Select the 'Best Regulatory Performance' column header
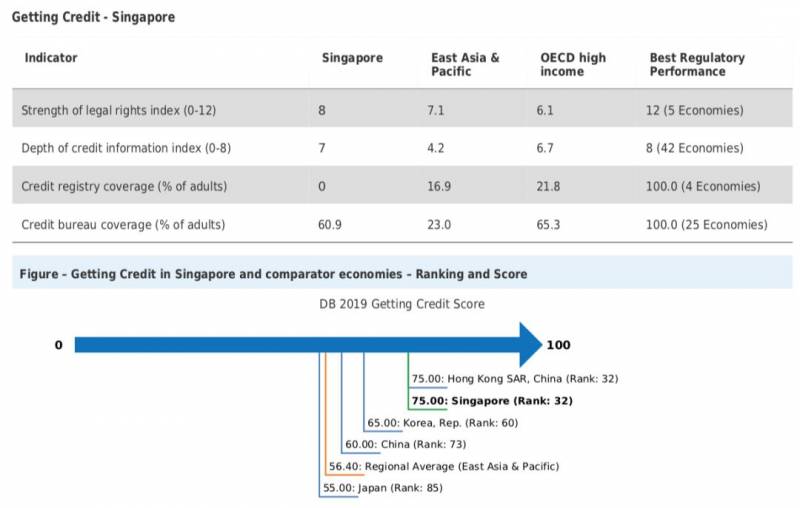Viewport: 800px width, 508px height. (x=697, y=65)
